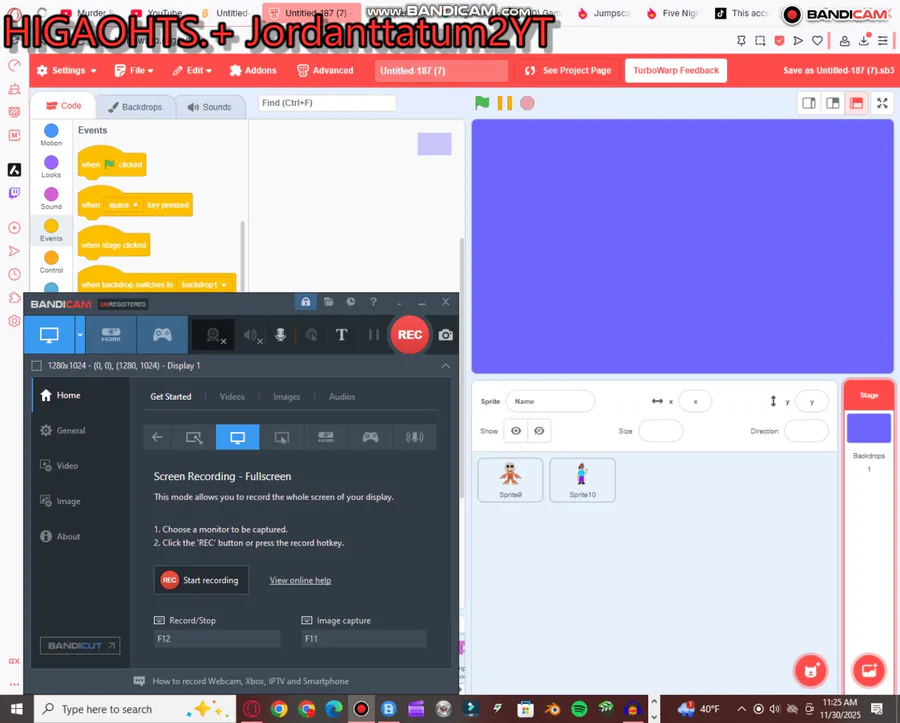900x723 pixels.
Task: Show sprite using the eye icon
Action: click(x=515, y=431)
